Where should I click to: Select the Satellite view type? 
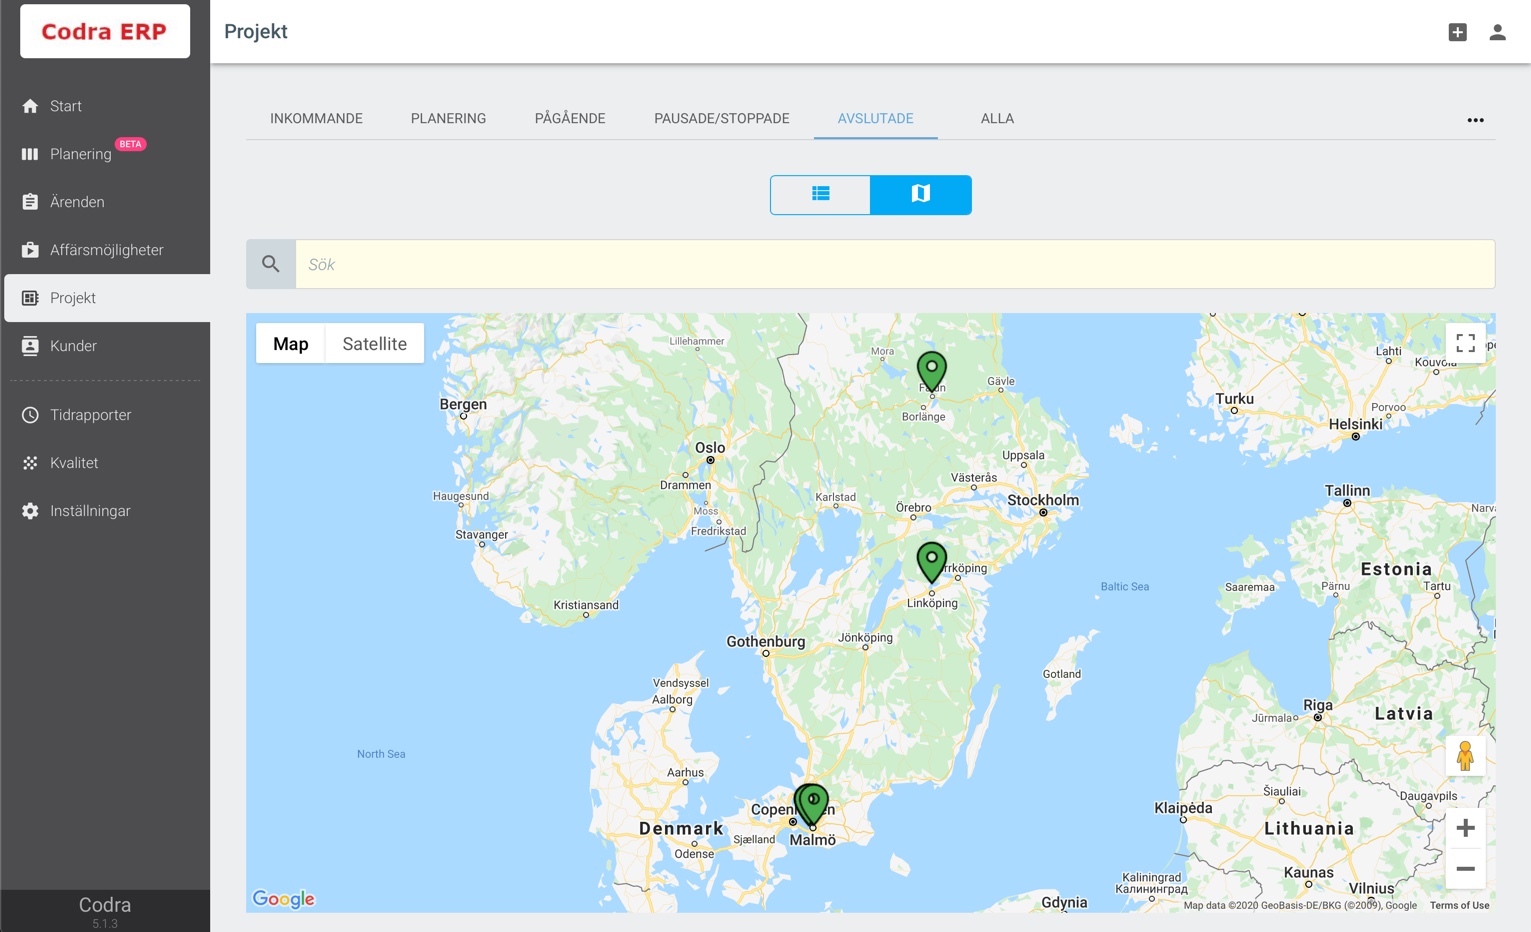click(375, 343)
